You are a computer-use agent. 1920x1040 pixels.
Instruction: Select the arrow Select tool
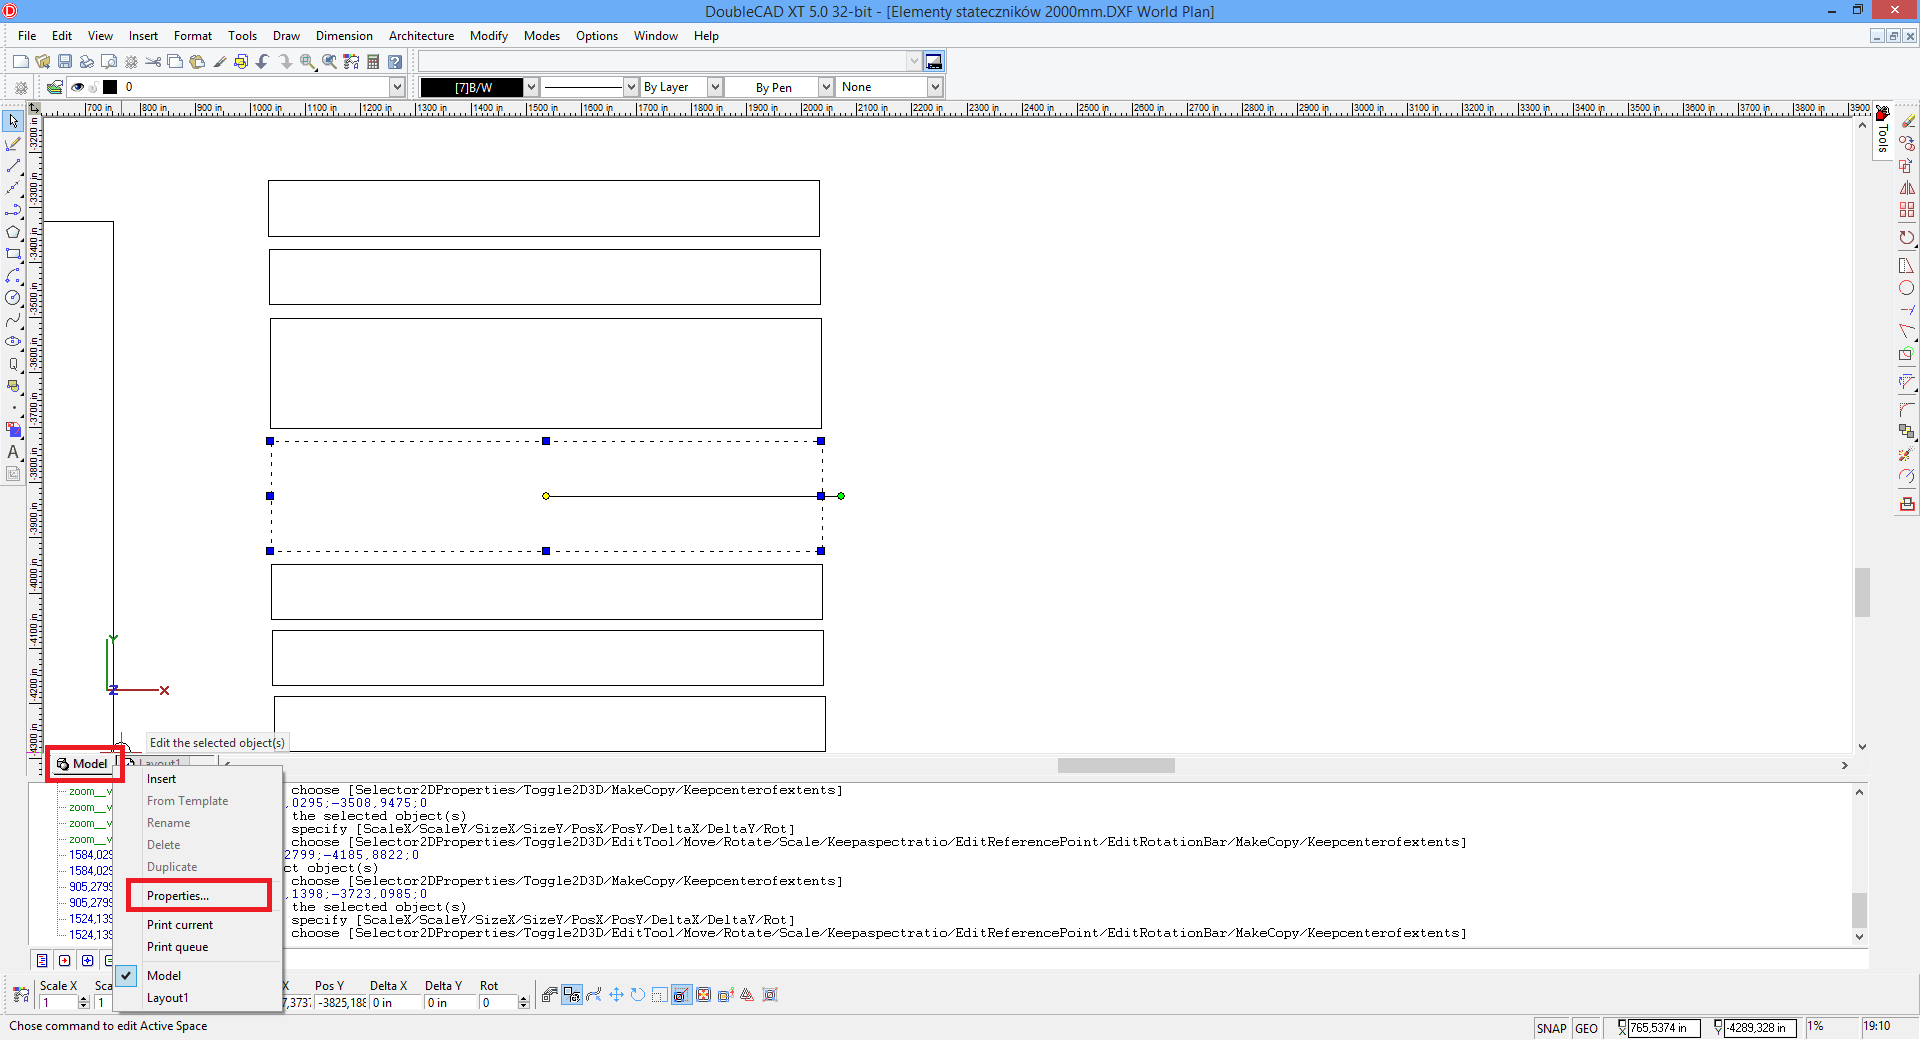coord(13,121)
